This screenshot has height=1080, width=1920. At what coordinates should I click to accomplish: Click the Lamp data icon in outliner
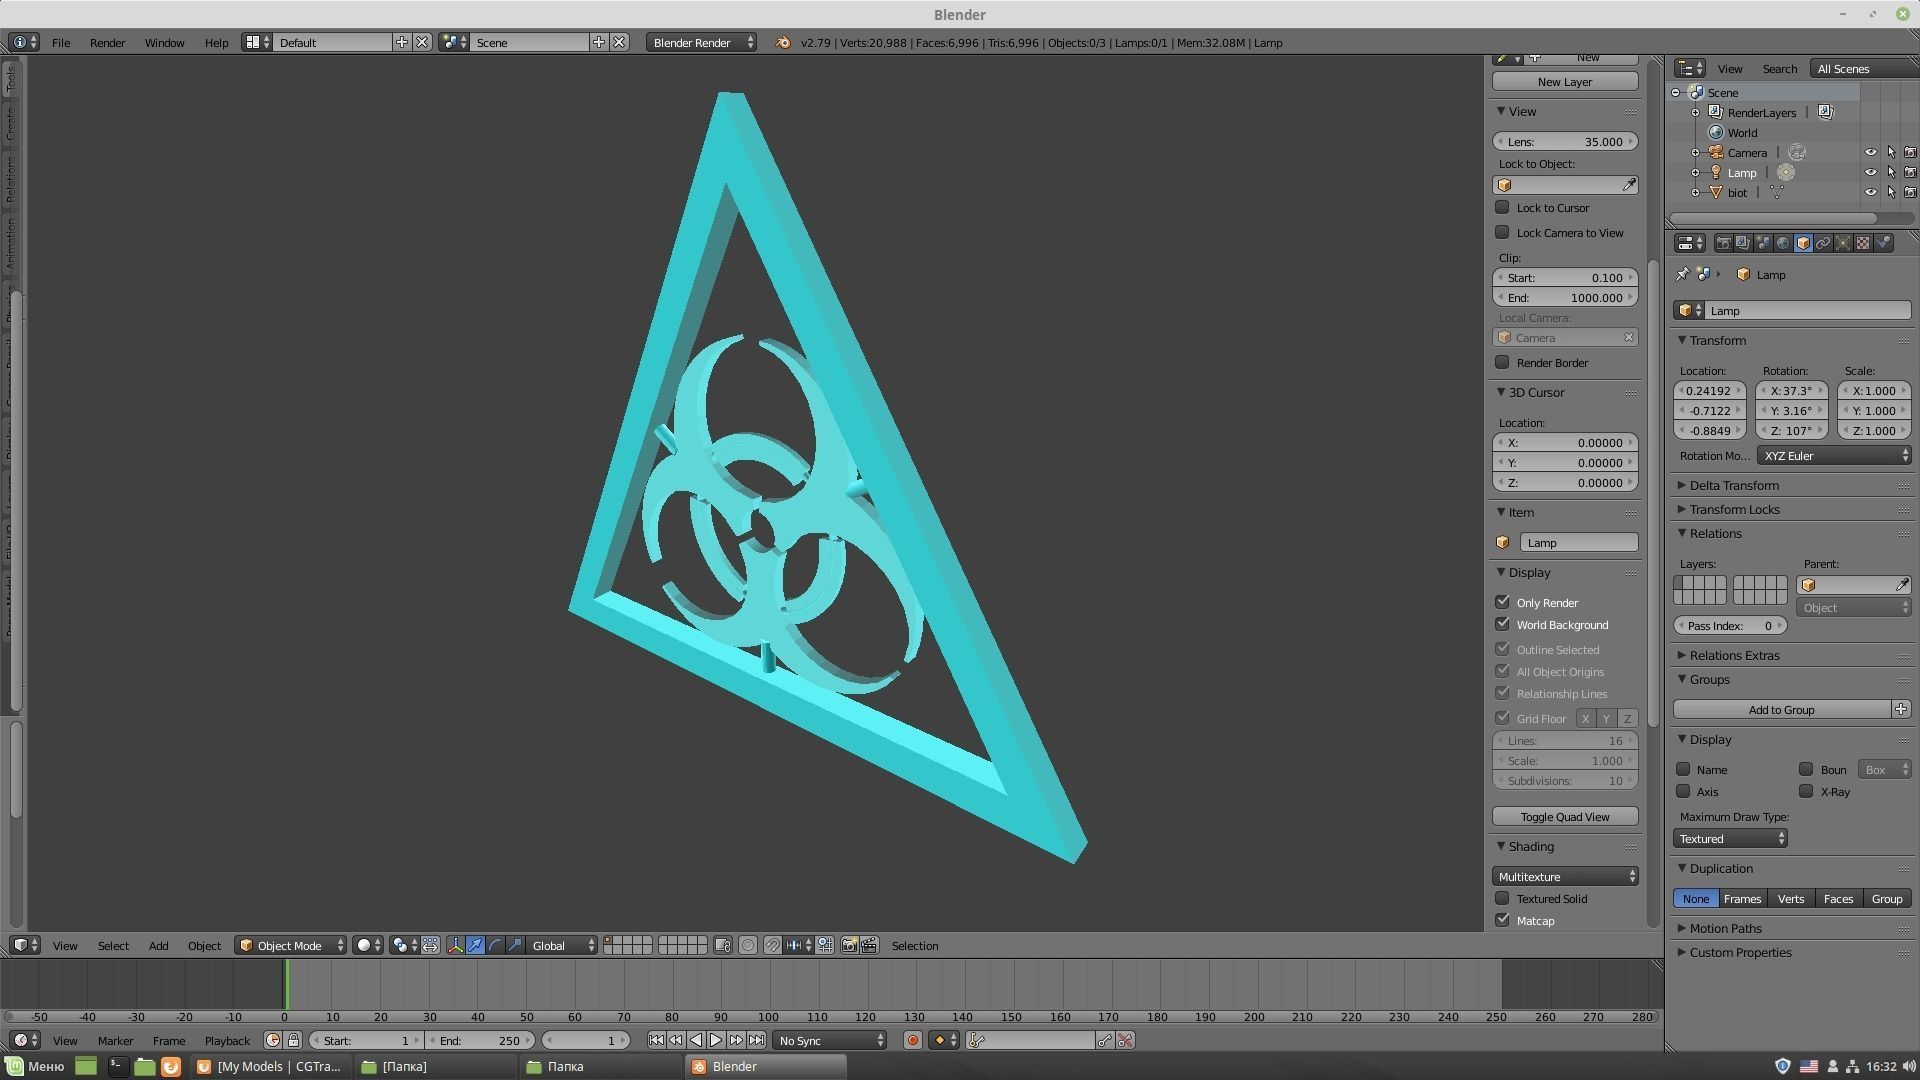[1786, 173]
